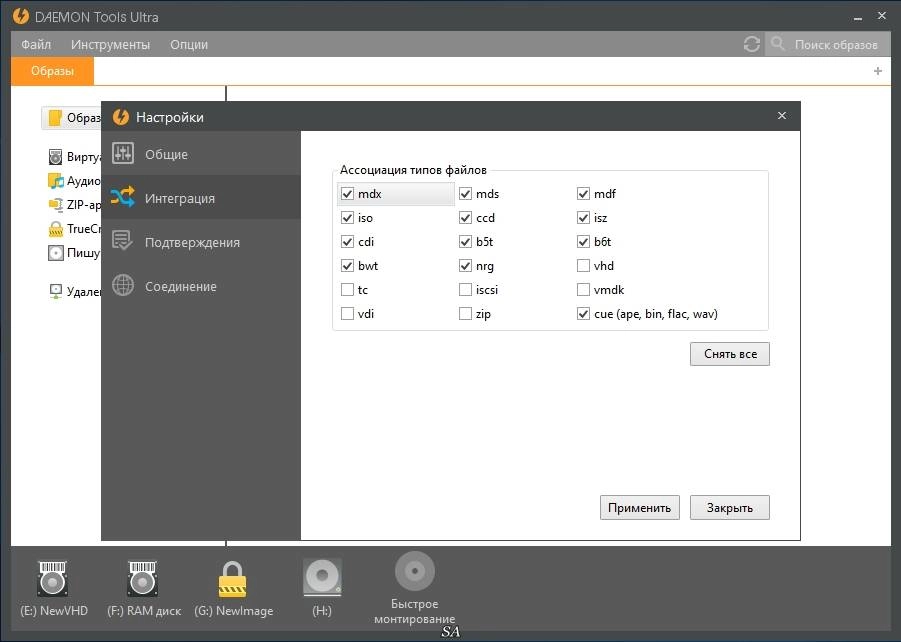Uncheck the isz file association
Image resolution: width=901 pixels, height=642 pixels.
(x=583, y=218)
